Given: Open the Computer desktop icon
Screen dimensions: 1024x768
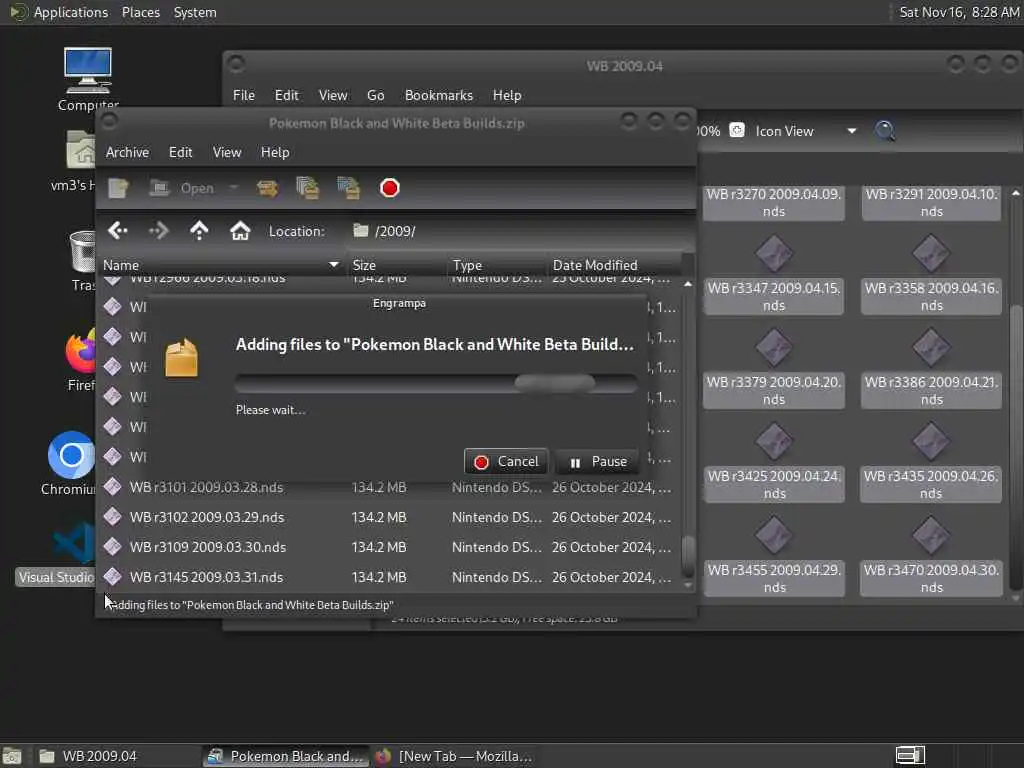Looking at the screenshot, I should 88,79.
